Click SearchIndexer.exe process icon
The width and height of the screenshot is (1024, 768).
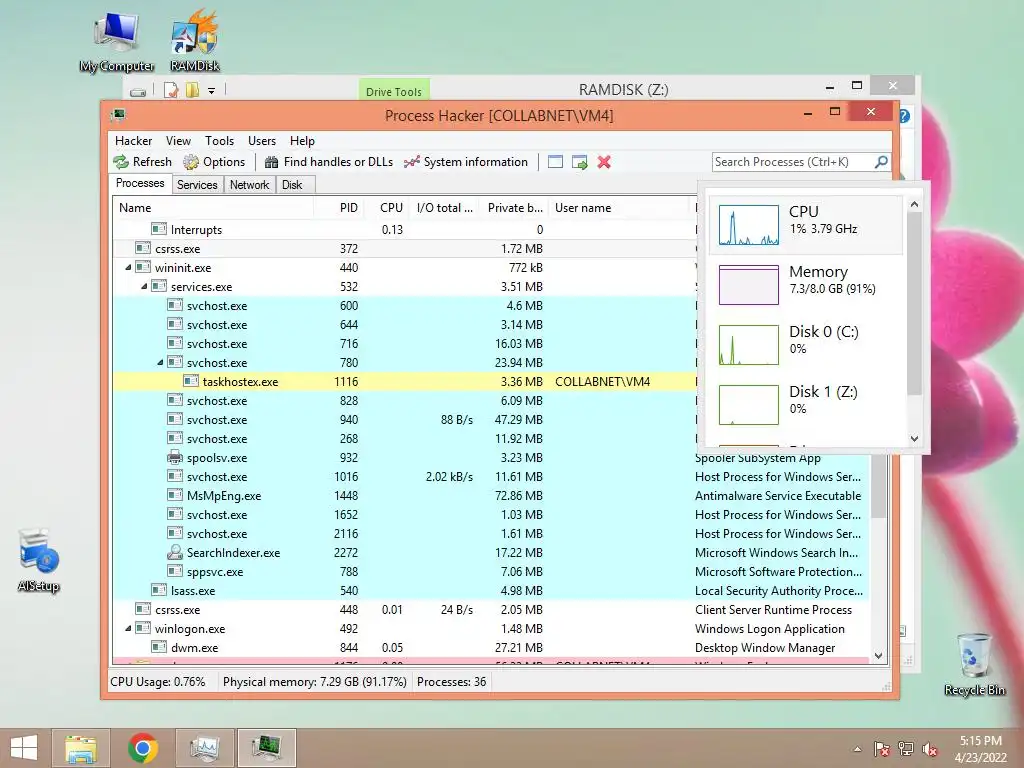click(174, 552)
